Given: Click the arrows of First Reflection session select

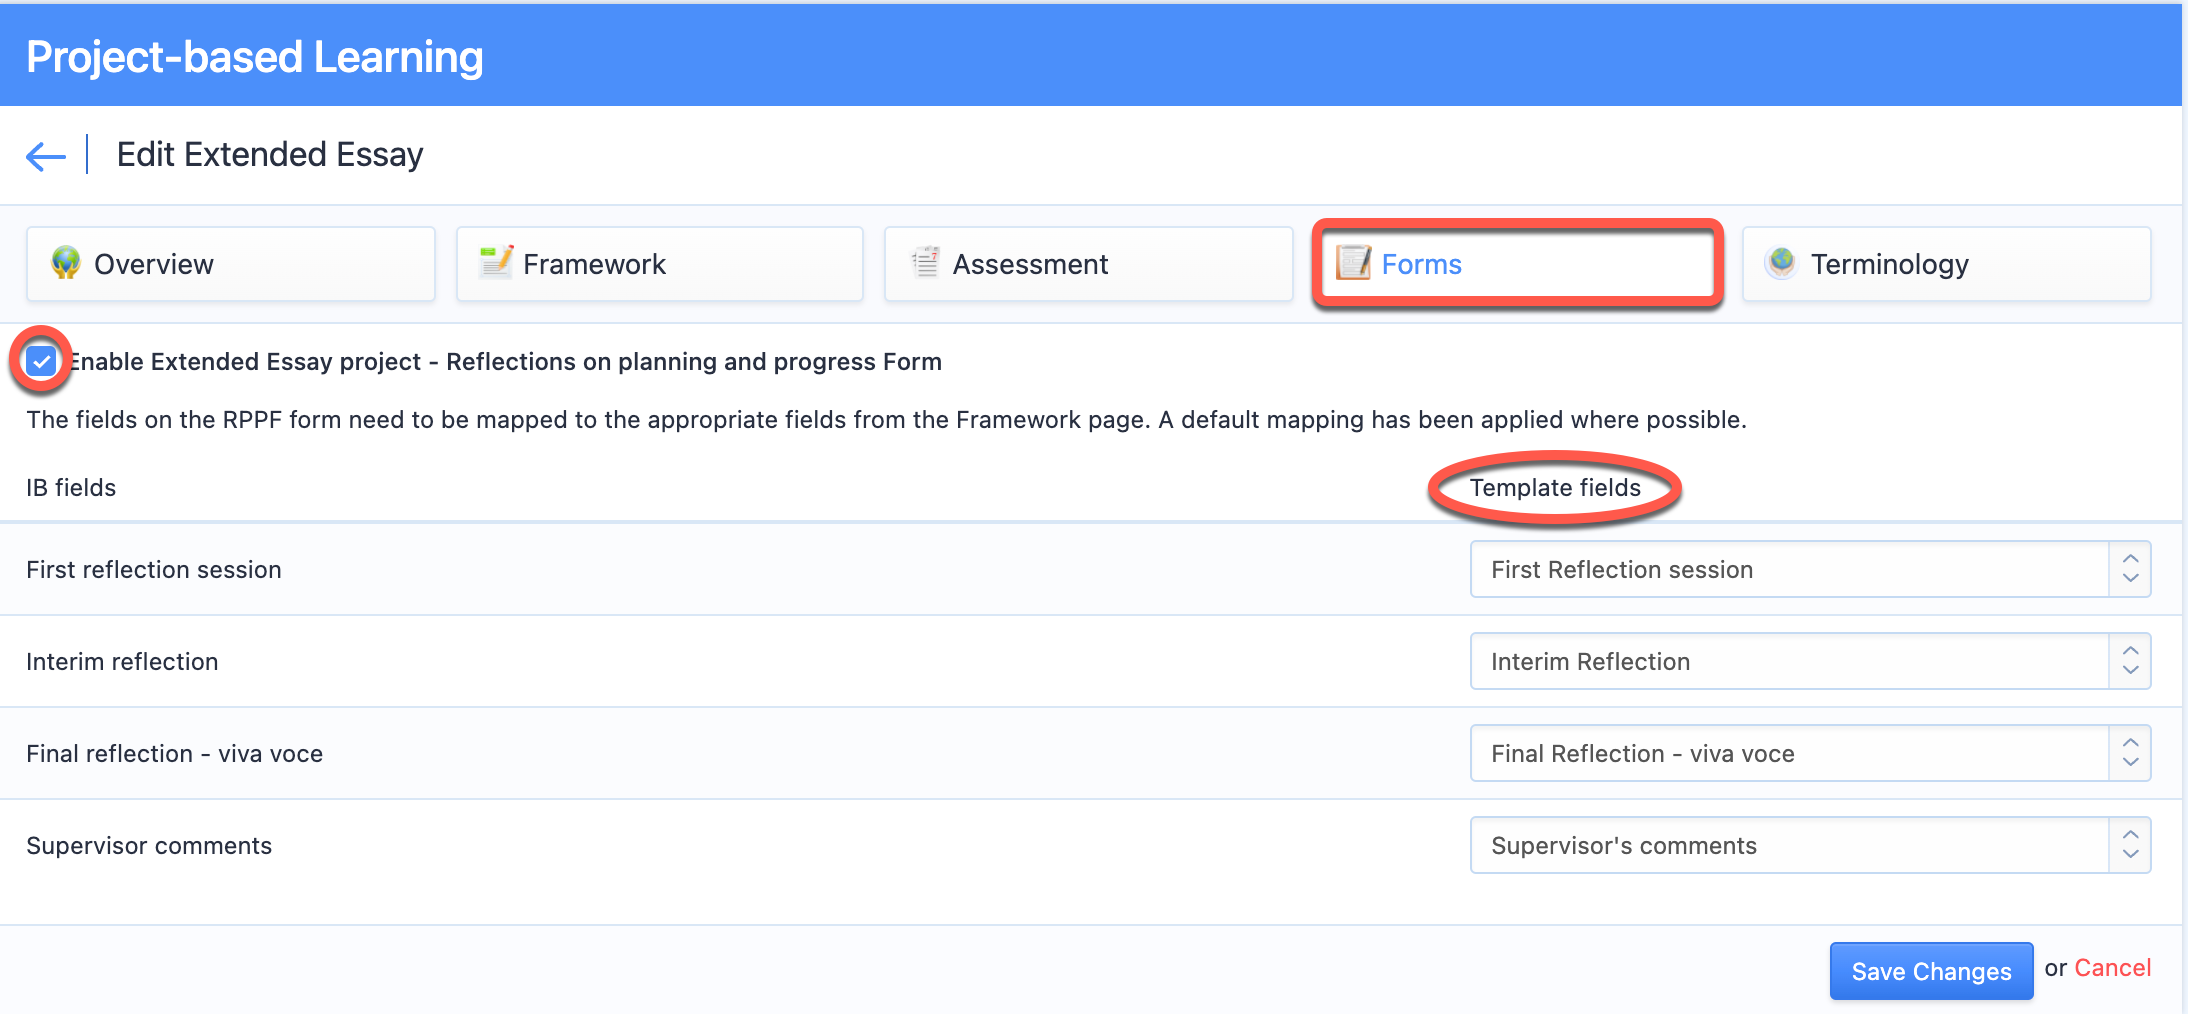Looking at the screenshot, I should [2131, 569].
